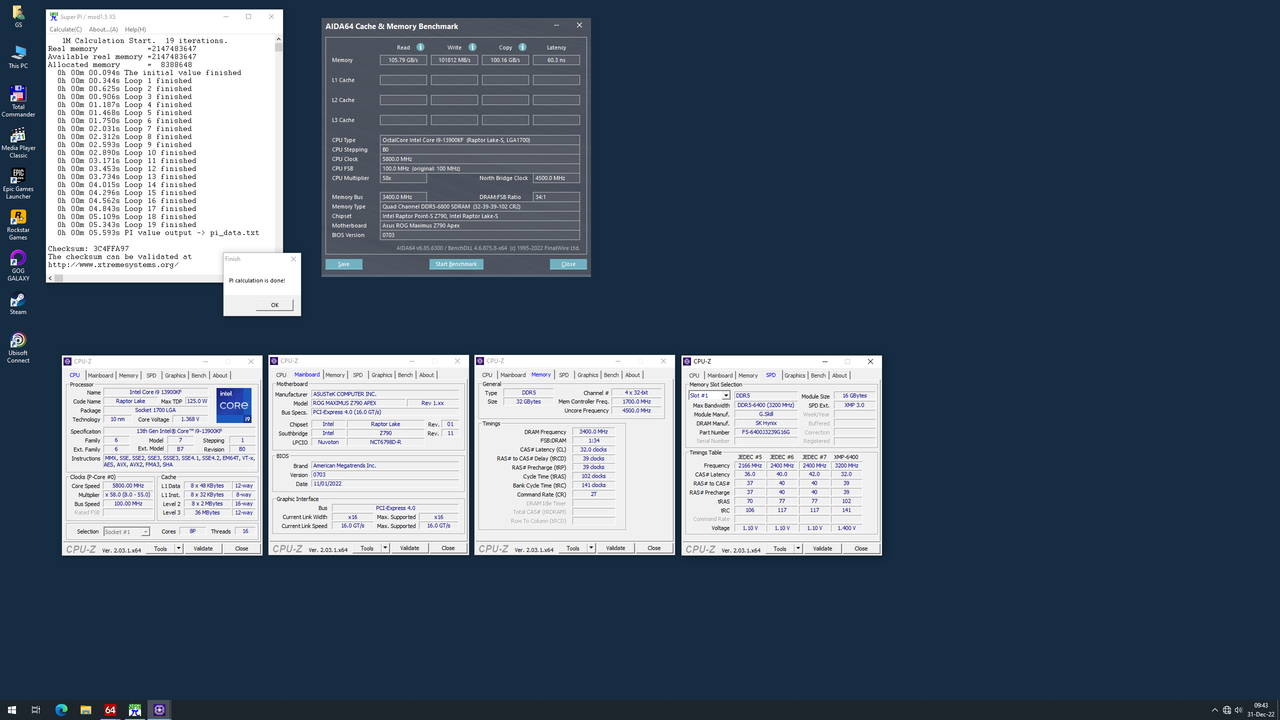Expand Tools dropdown arrow in CPU-Z SPD window

(799, 548)
